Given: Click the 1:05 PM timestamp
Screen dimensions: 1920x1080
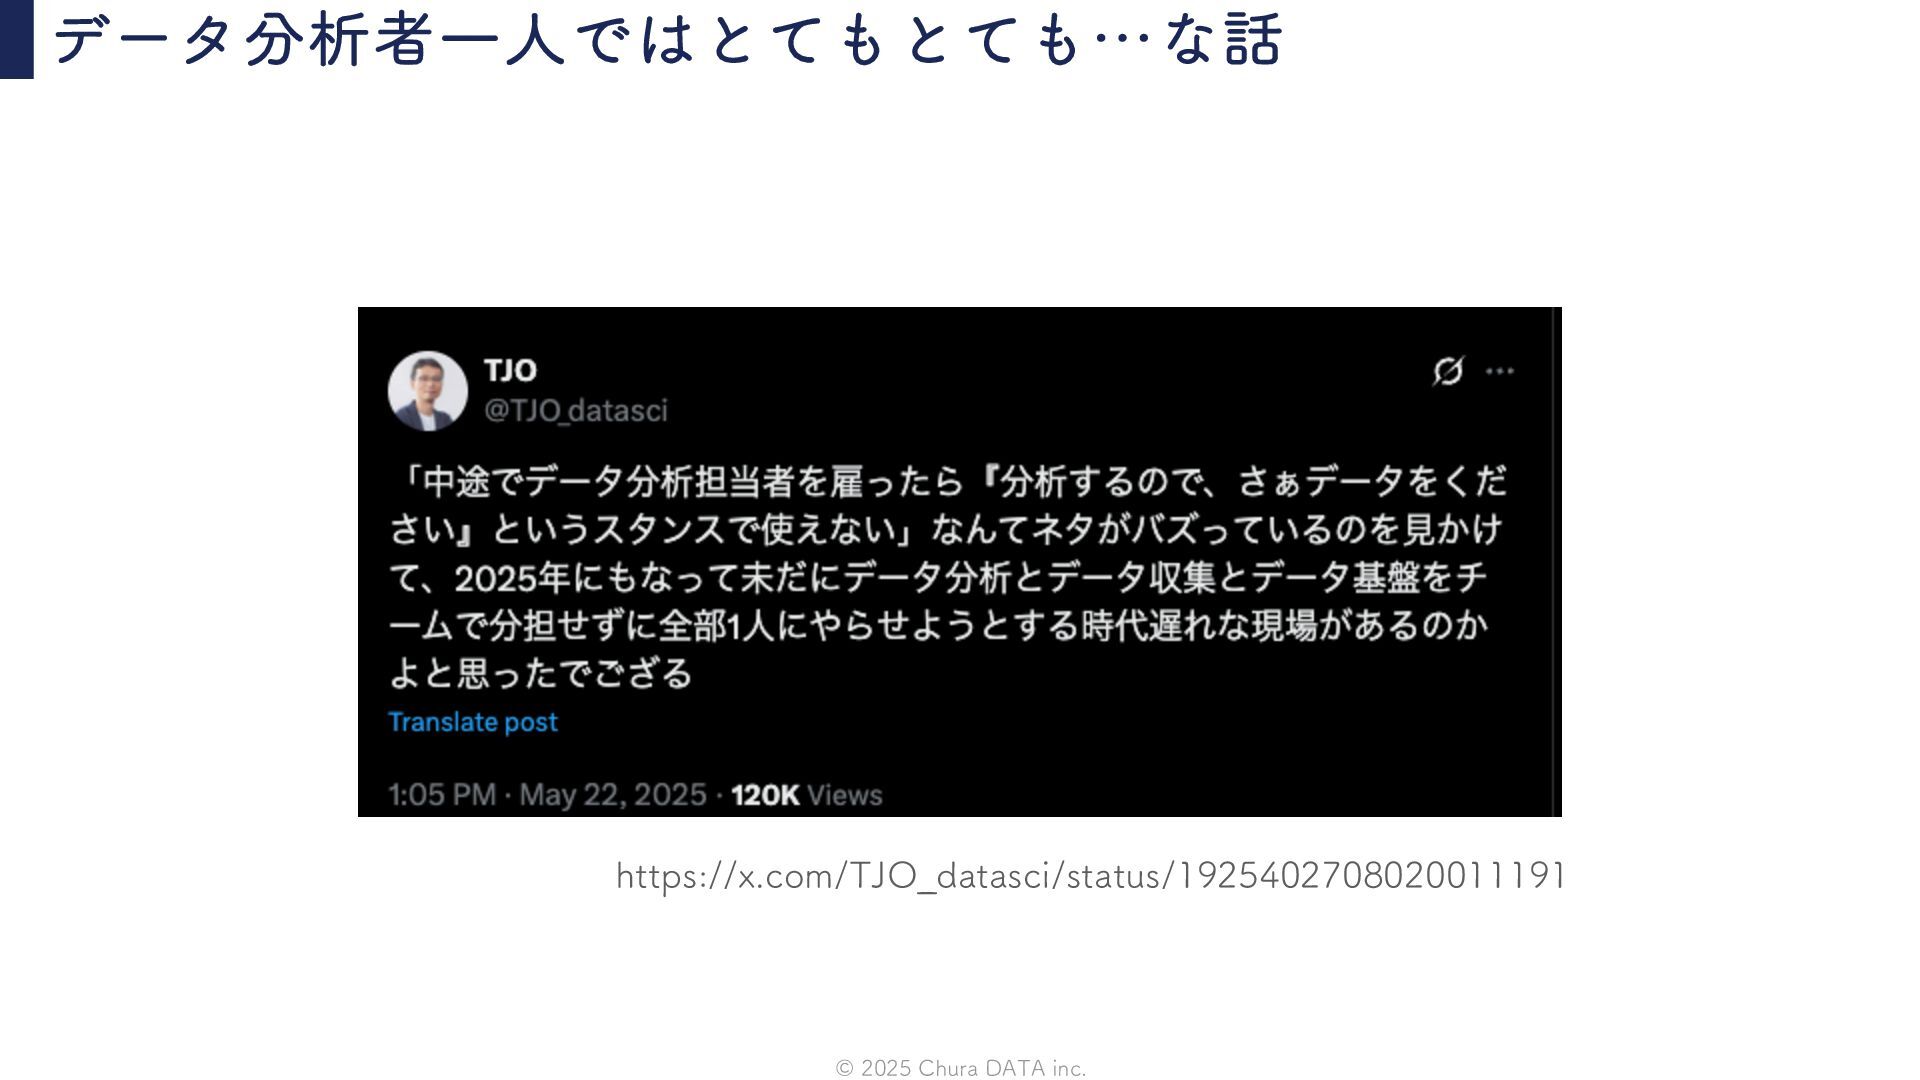Looking at the screenshot, I should [442, 795].
